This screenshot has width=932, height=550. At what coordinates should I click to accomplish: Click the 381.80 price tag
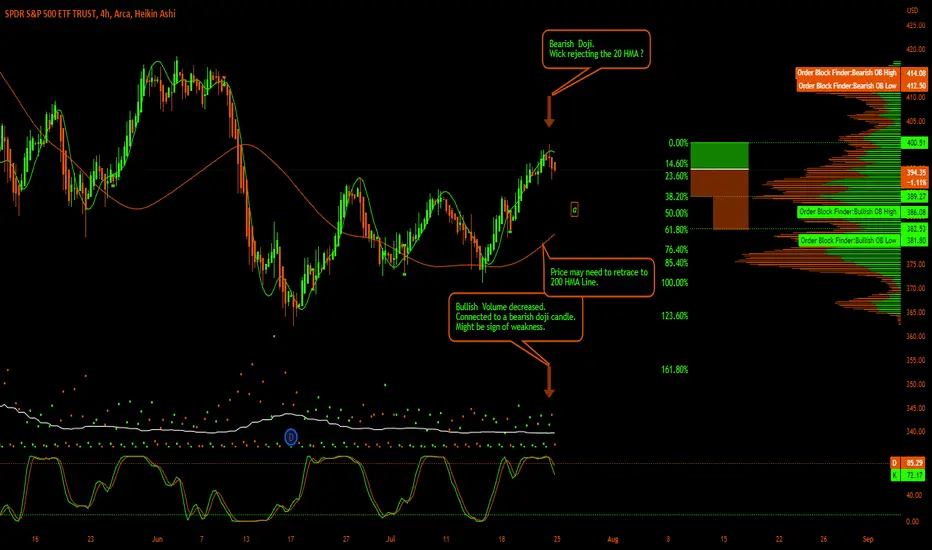click(915, 241)
